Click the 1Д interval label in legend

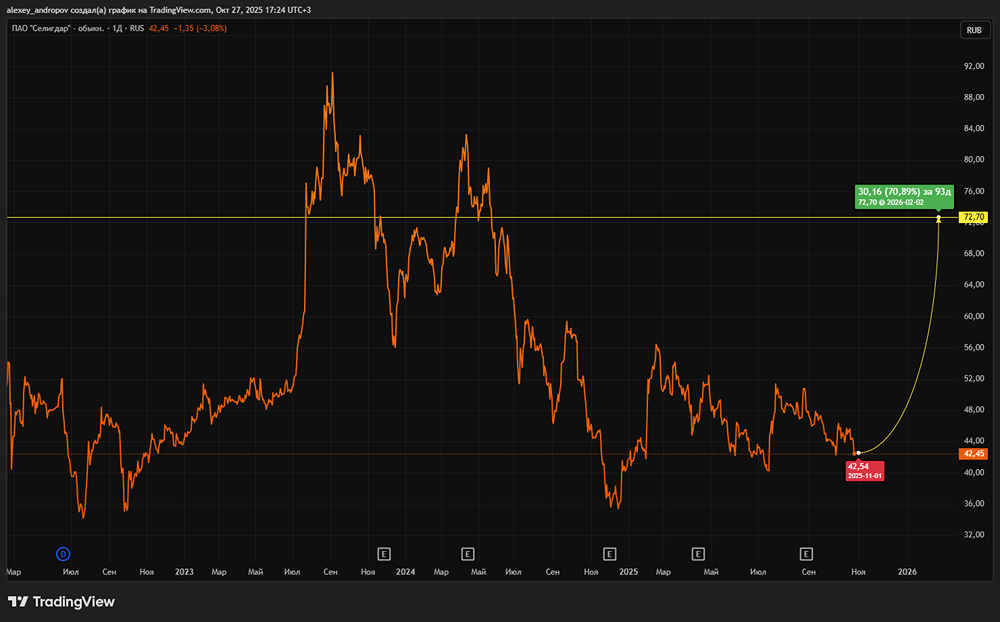(x=117, y=28)
